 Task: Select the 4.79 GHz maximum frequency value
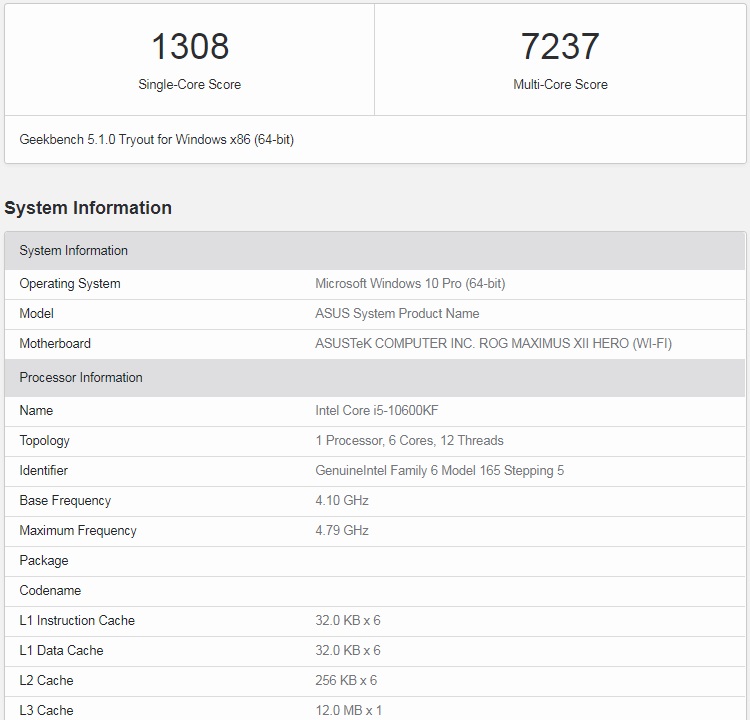(x=342, y=531)
